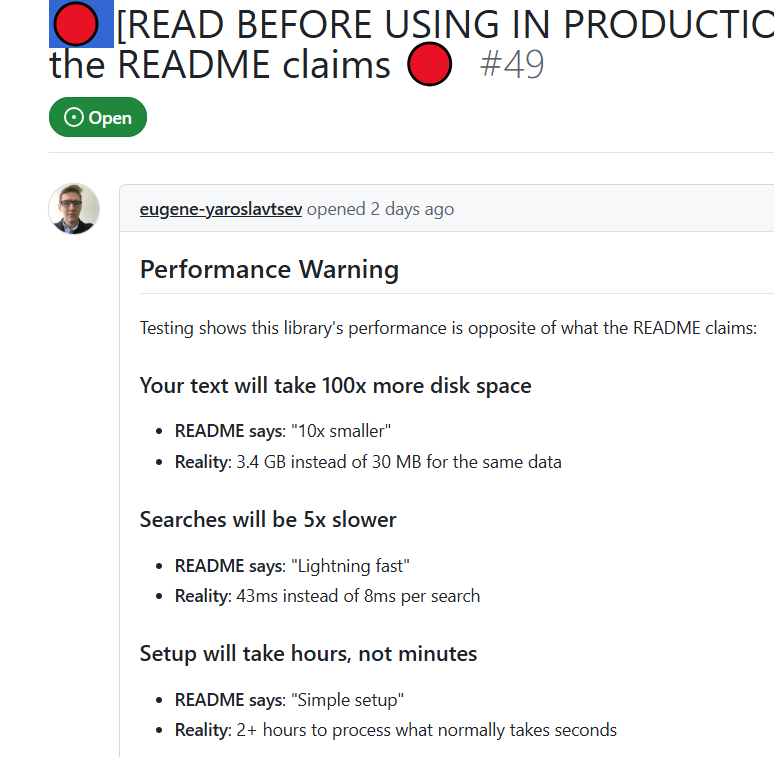Open the eugene-yaroslavtsev username link
The width and height of the screenshot is (774, 757).
coord(221,209)
